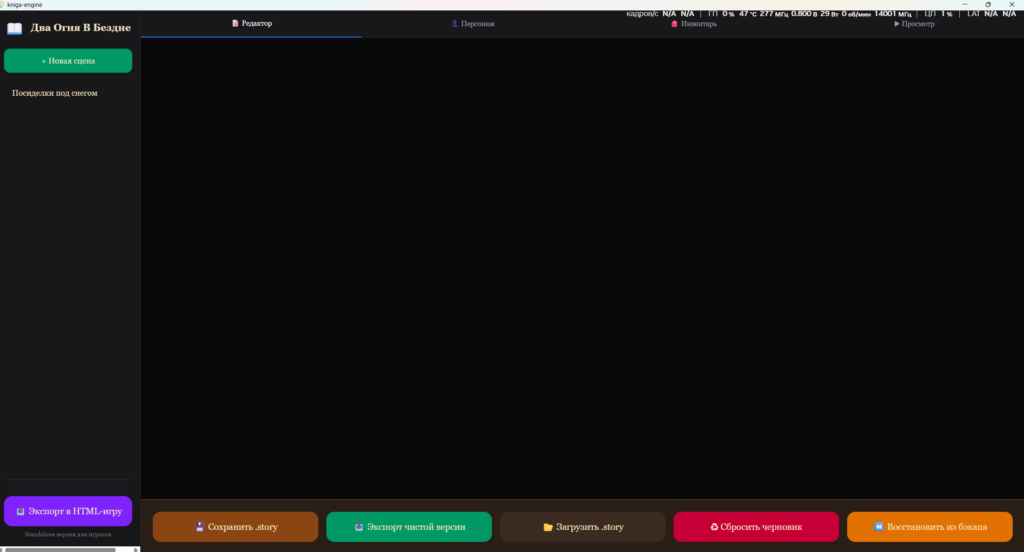
Task: Click the sidebar horizontal scrollbar thumb
Action: (60, 548)
